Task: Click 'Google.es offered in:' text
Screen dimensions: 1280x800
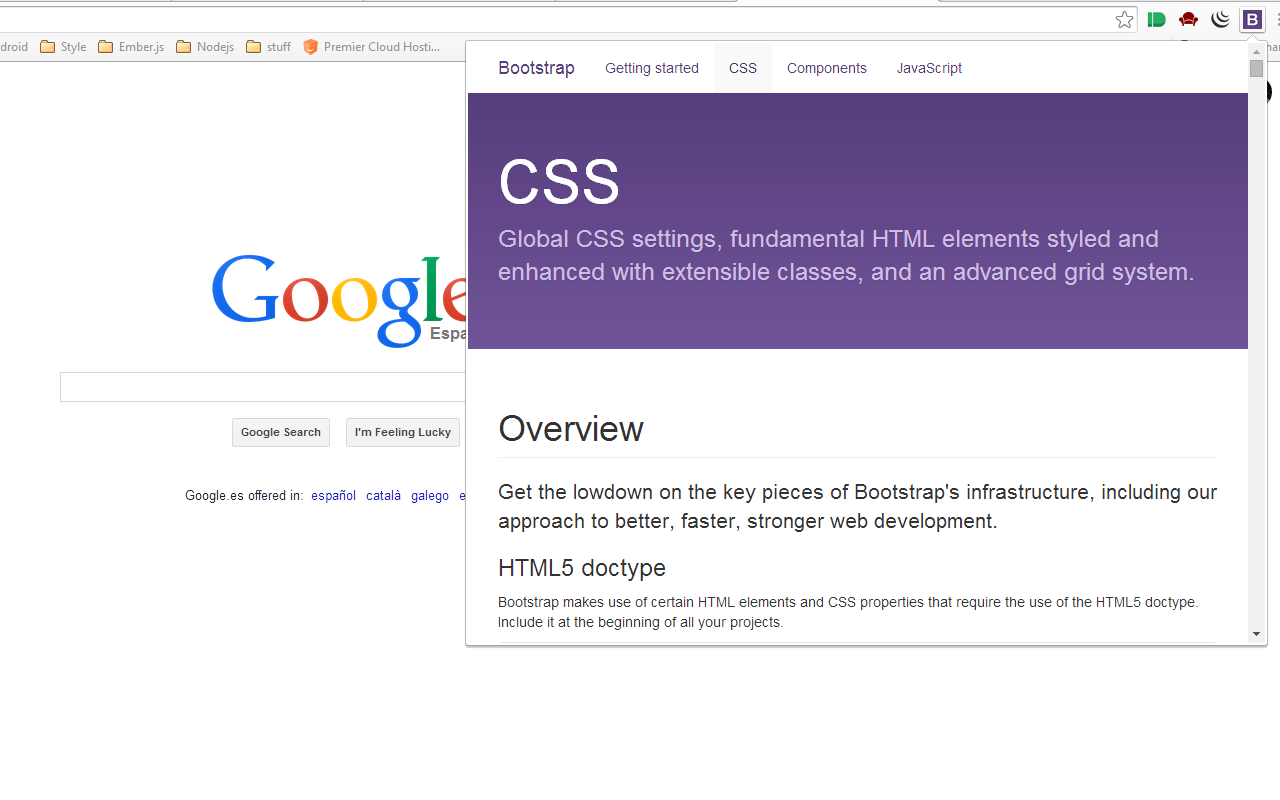Action: tap(244, 495)
